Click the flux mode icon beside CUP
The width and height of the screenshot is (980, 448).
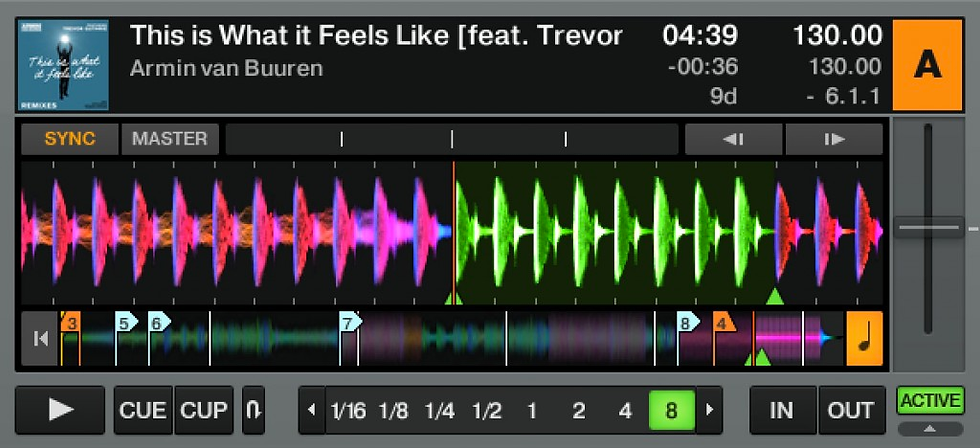253,410
